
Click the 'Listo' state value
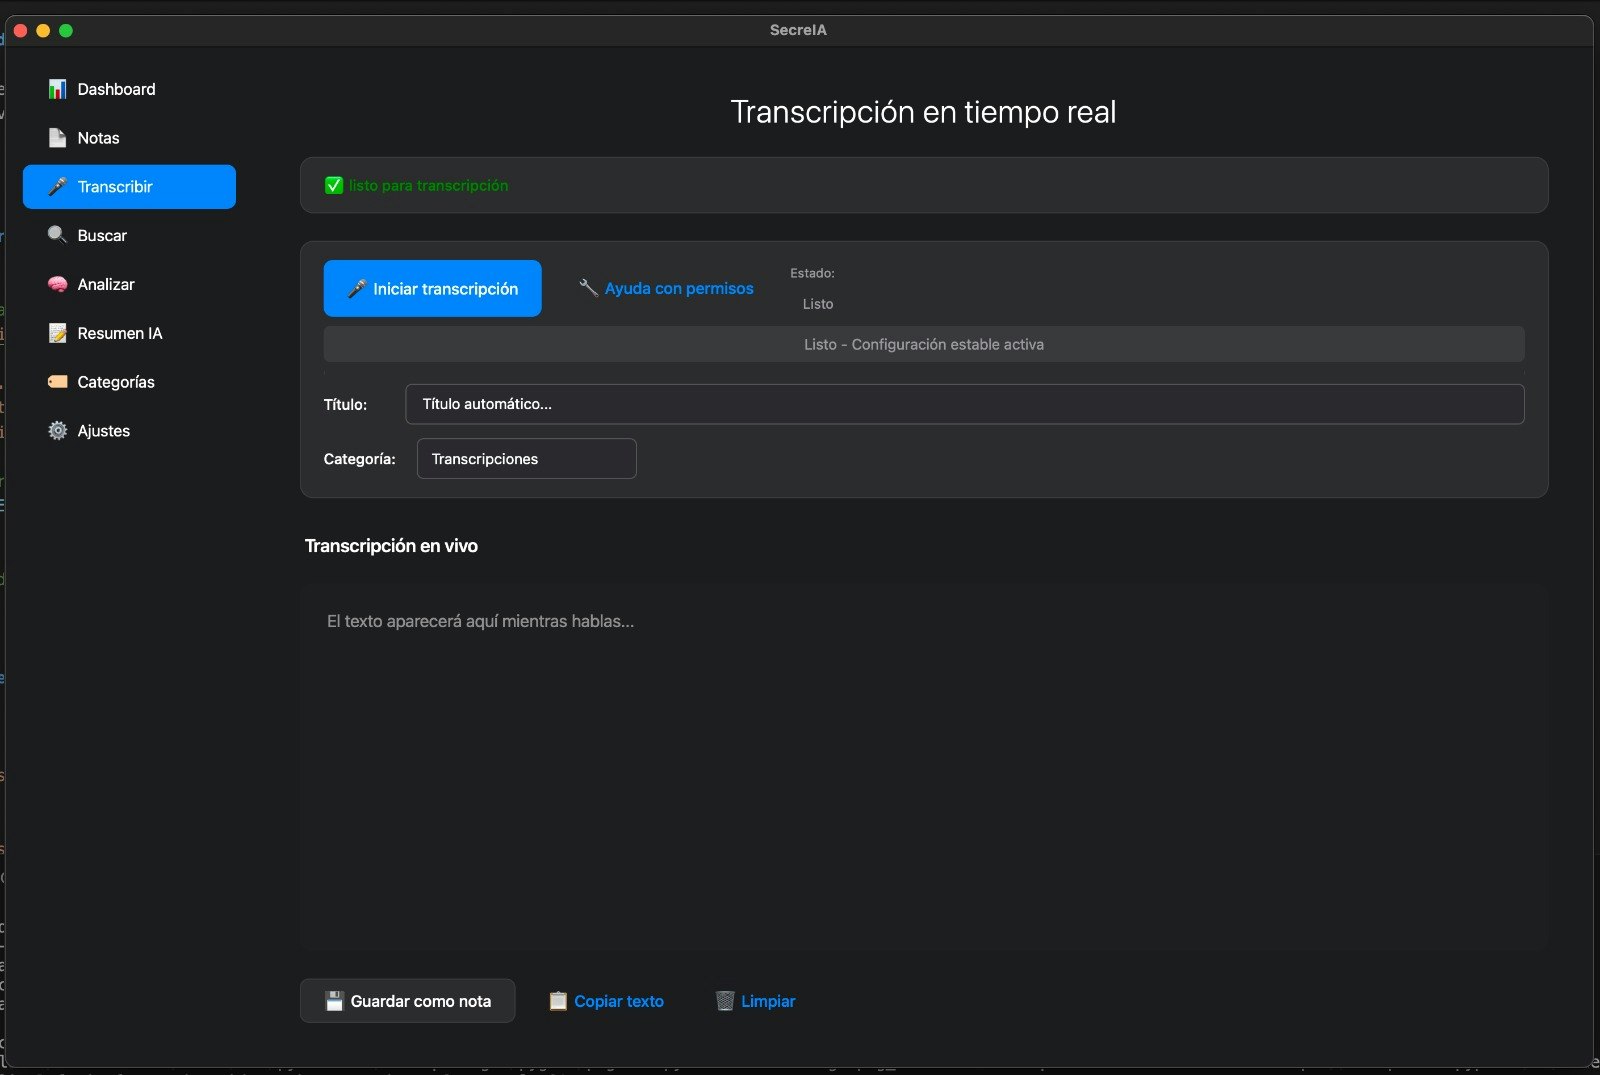pos(818,304)
